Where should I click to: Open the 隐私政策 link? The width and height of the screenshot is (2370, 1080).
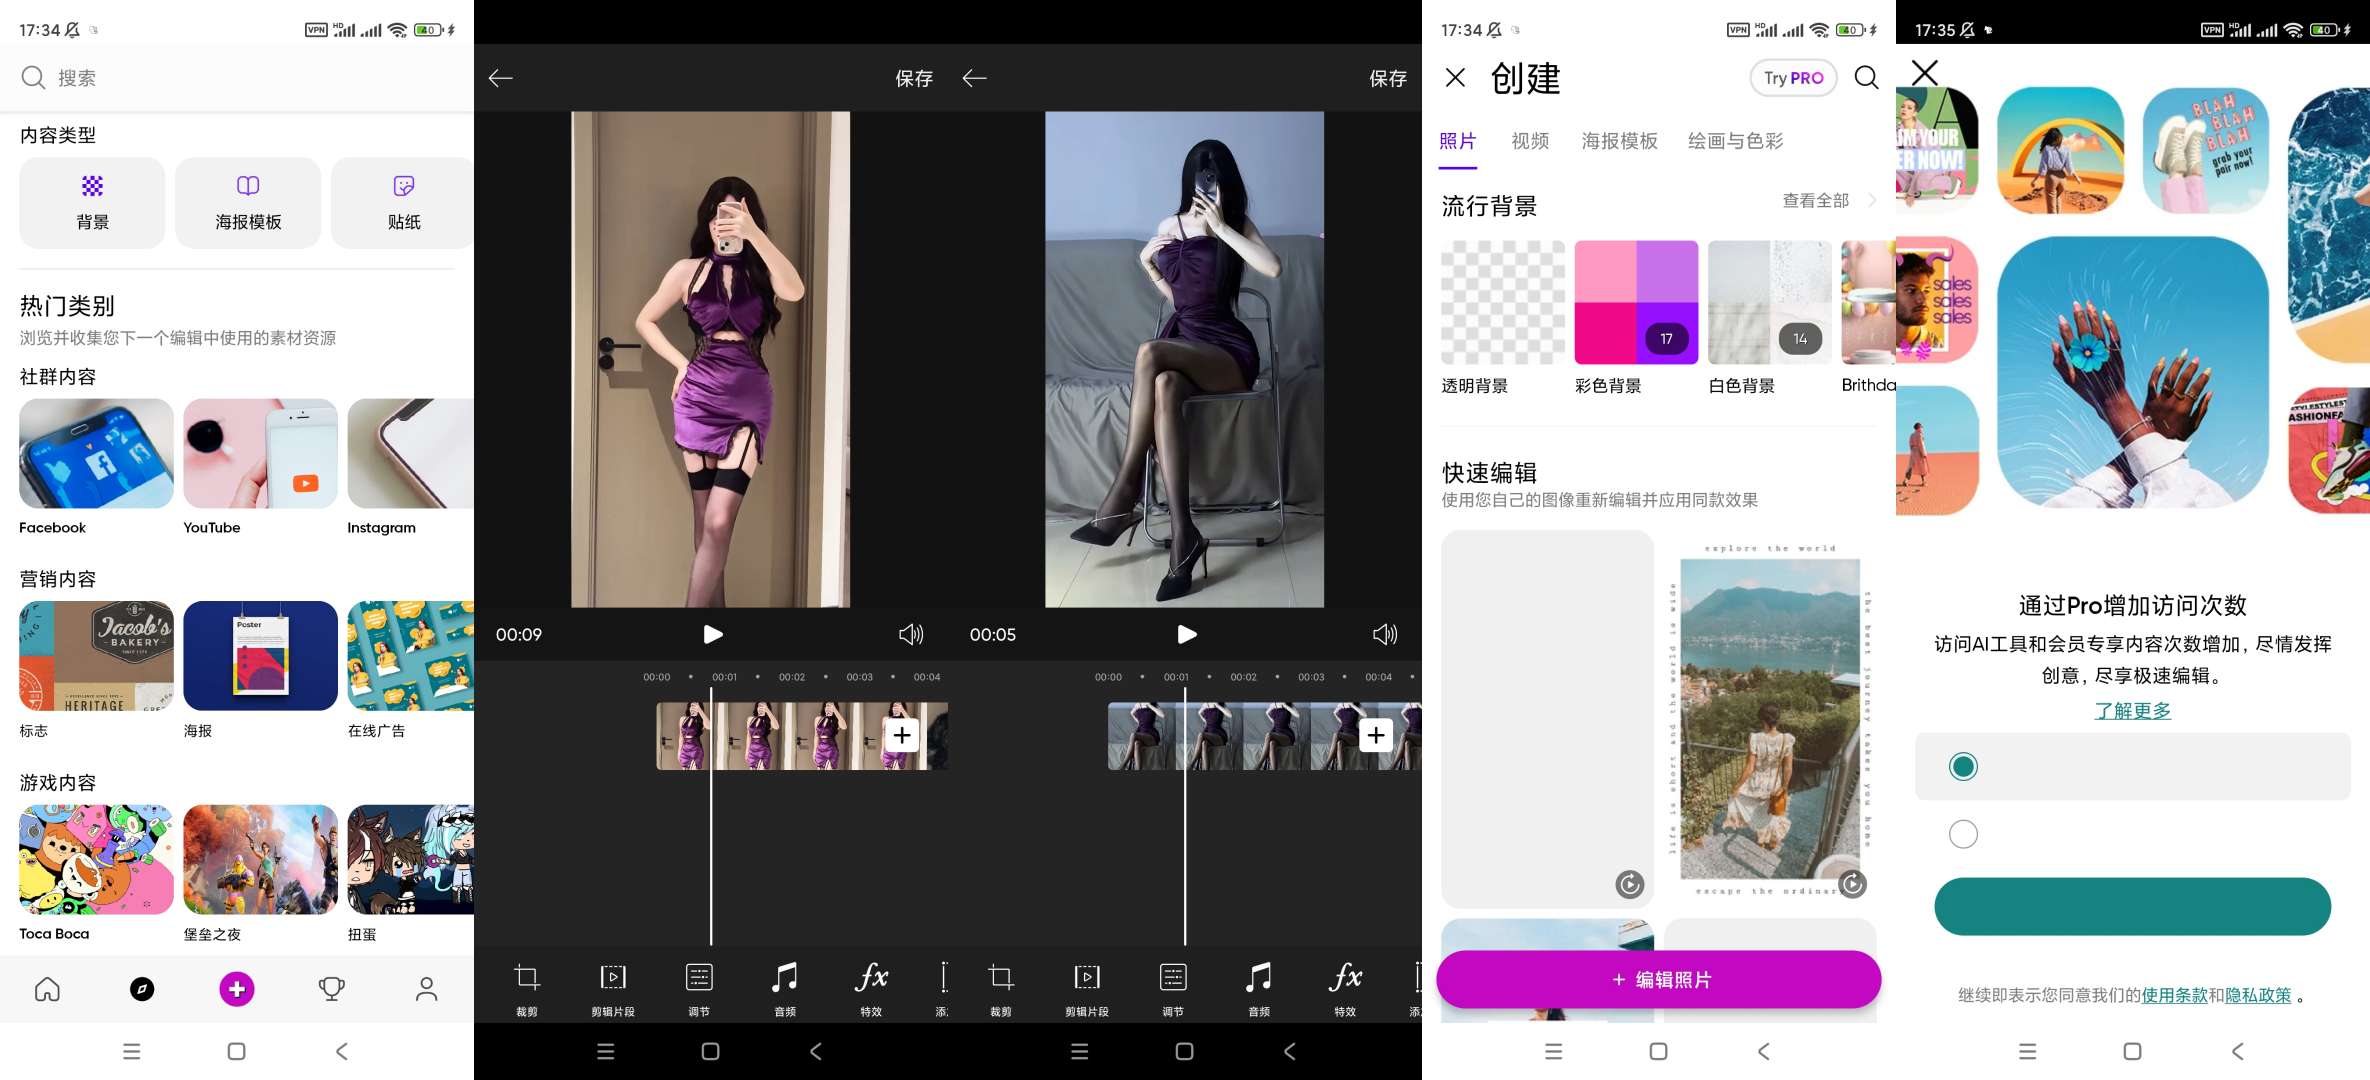2258,995
